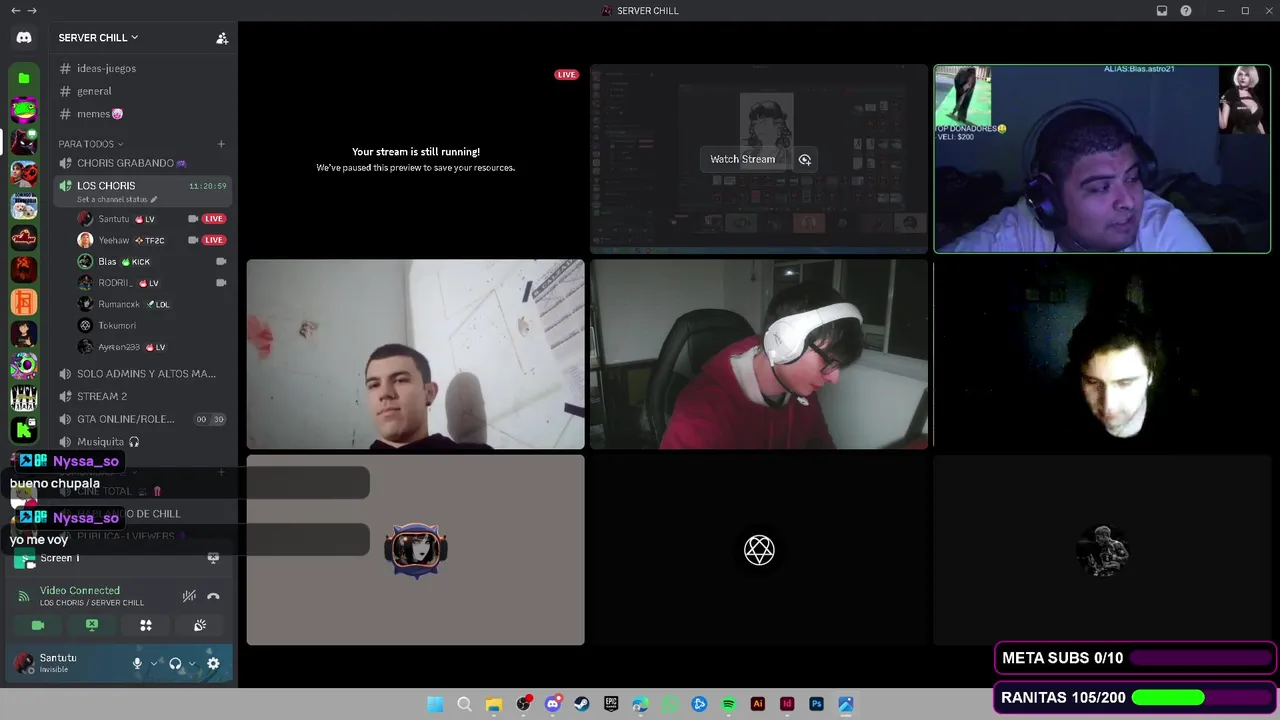Expand SERVER CHILL server menu
The width and height of the screenshot is (1280, 720).
click(x=98, y=38)
